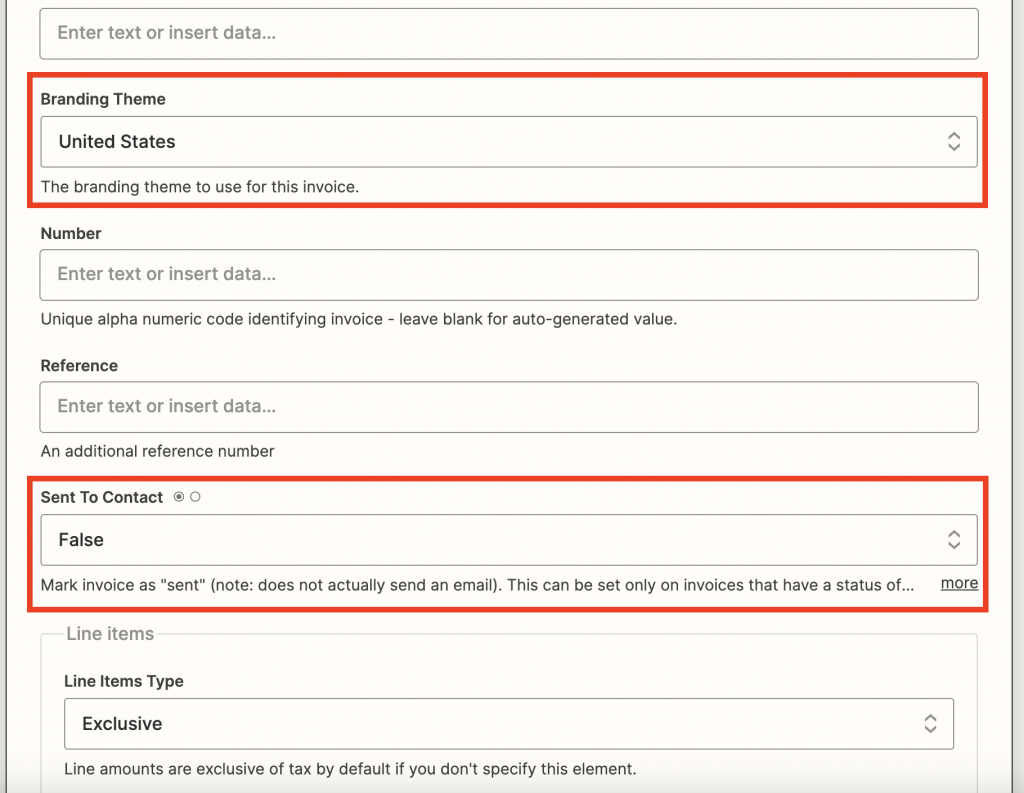Click the 'Branding Theme' label

103,99
